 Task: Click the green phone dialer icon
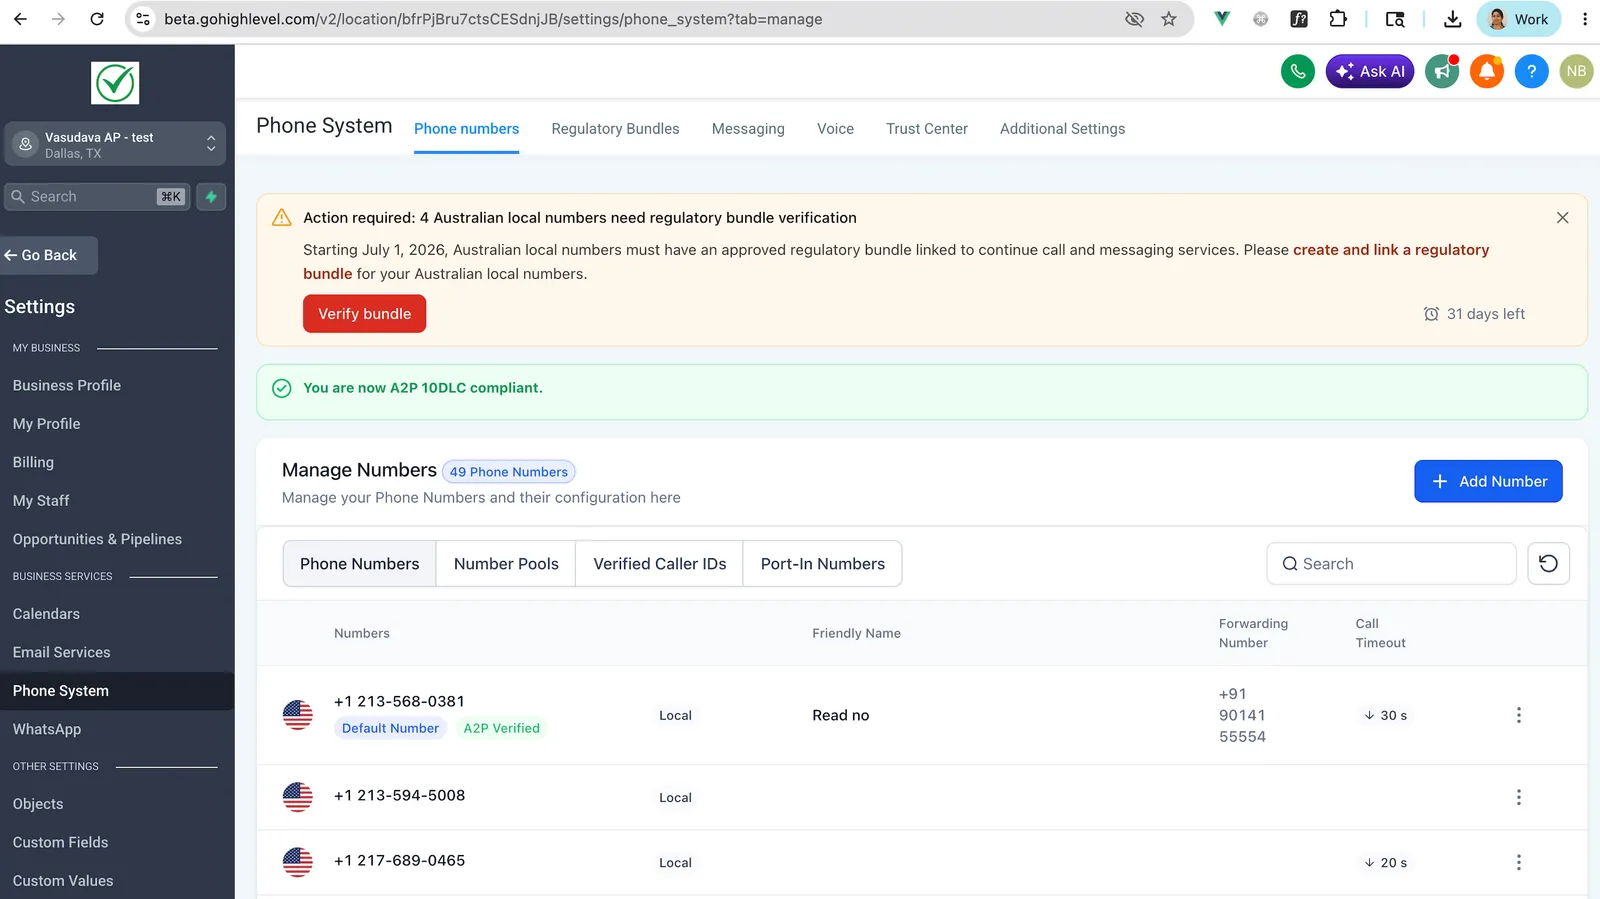(1297, 71)
